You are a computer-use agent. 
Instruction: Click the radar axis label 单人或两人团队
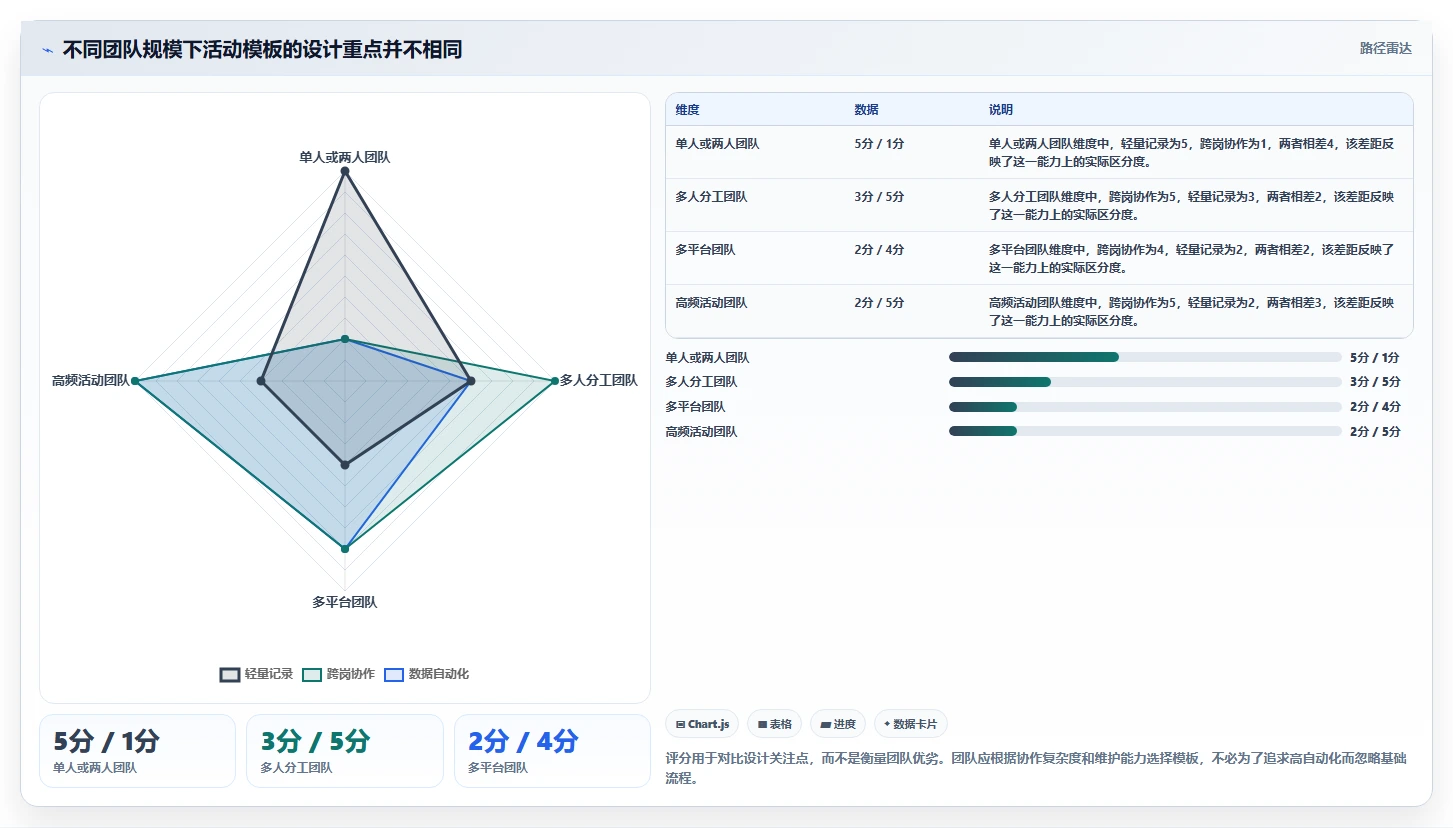point(345,157)
